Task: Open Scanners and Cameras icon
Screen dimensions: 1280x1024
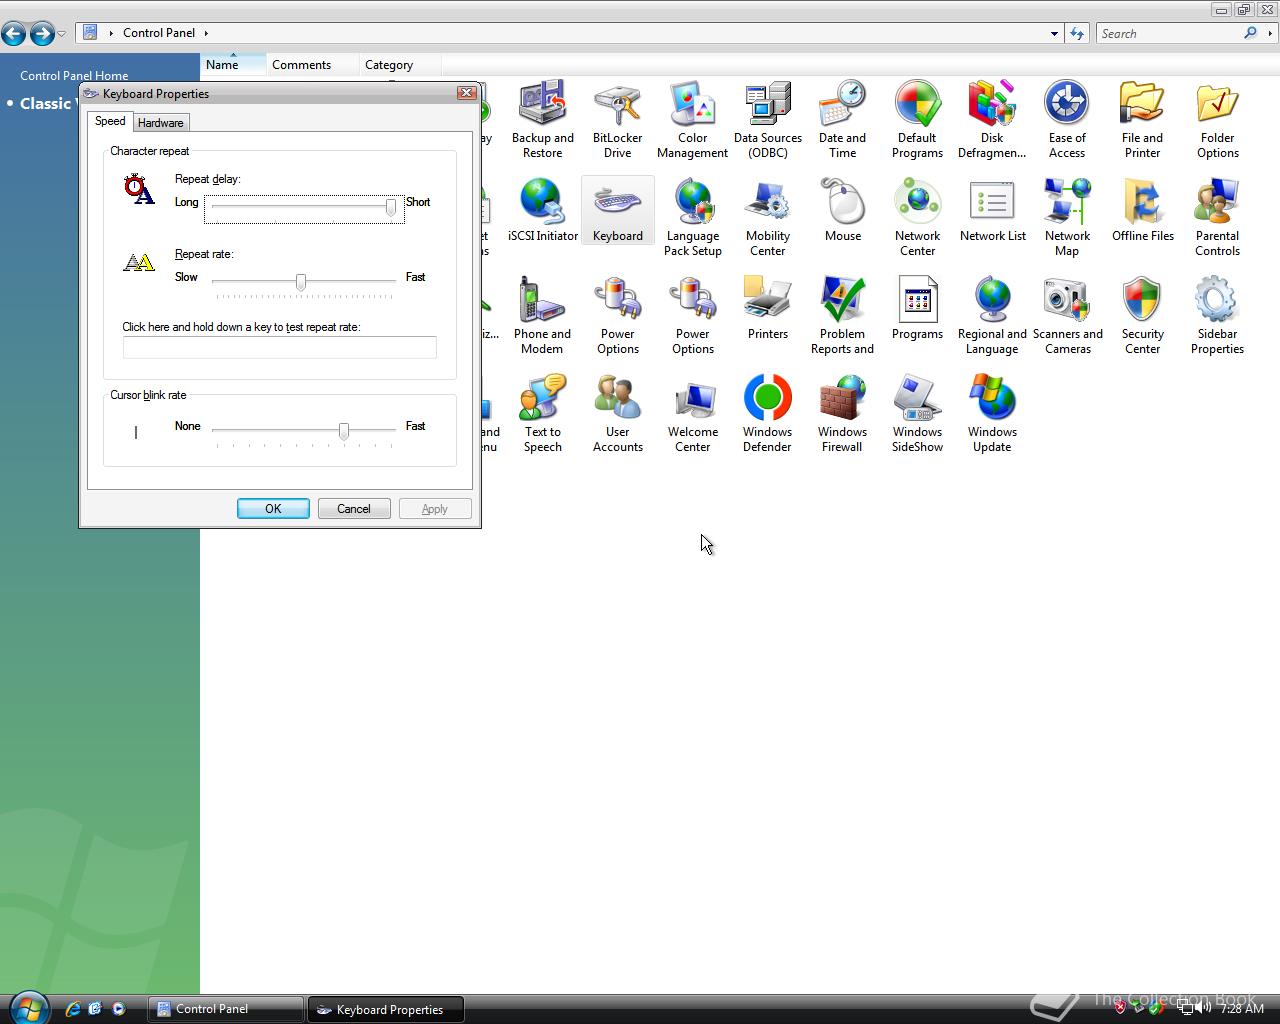Action: click(x=1067, y=316)
